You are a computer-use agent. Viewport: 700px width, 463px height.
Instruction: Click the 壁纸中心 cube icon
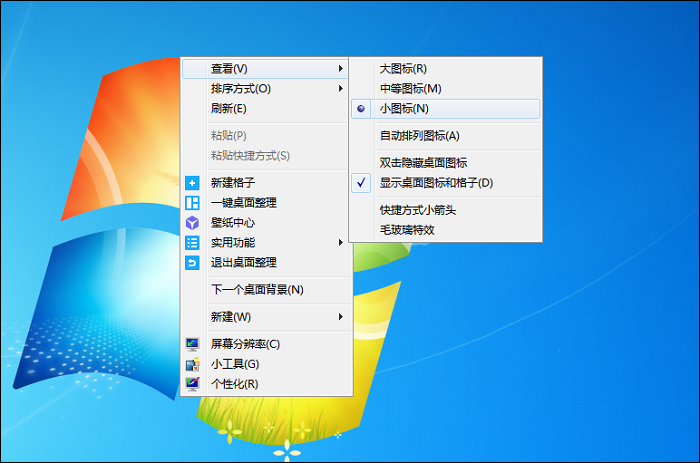tap(193, 222)
